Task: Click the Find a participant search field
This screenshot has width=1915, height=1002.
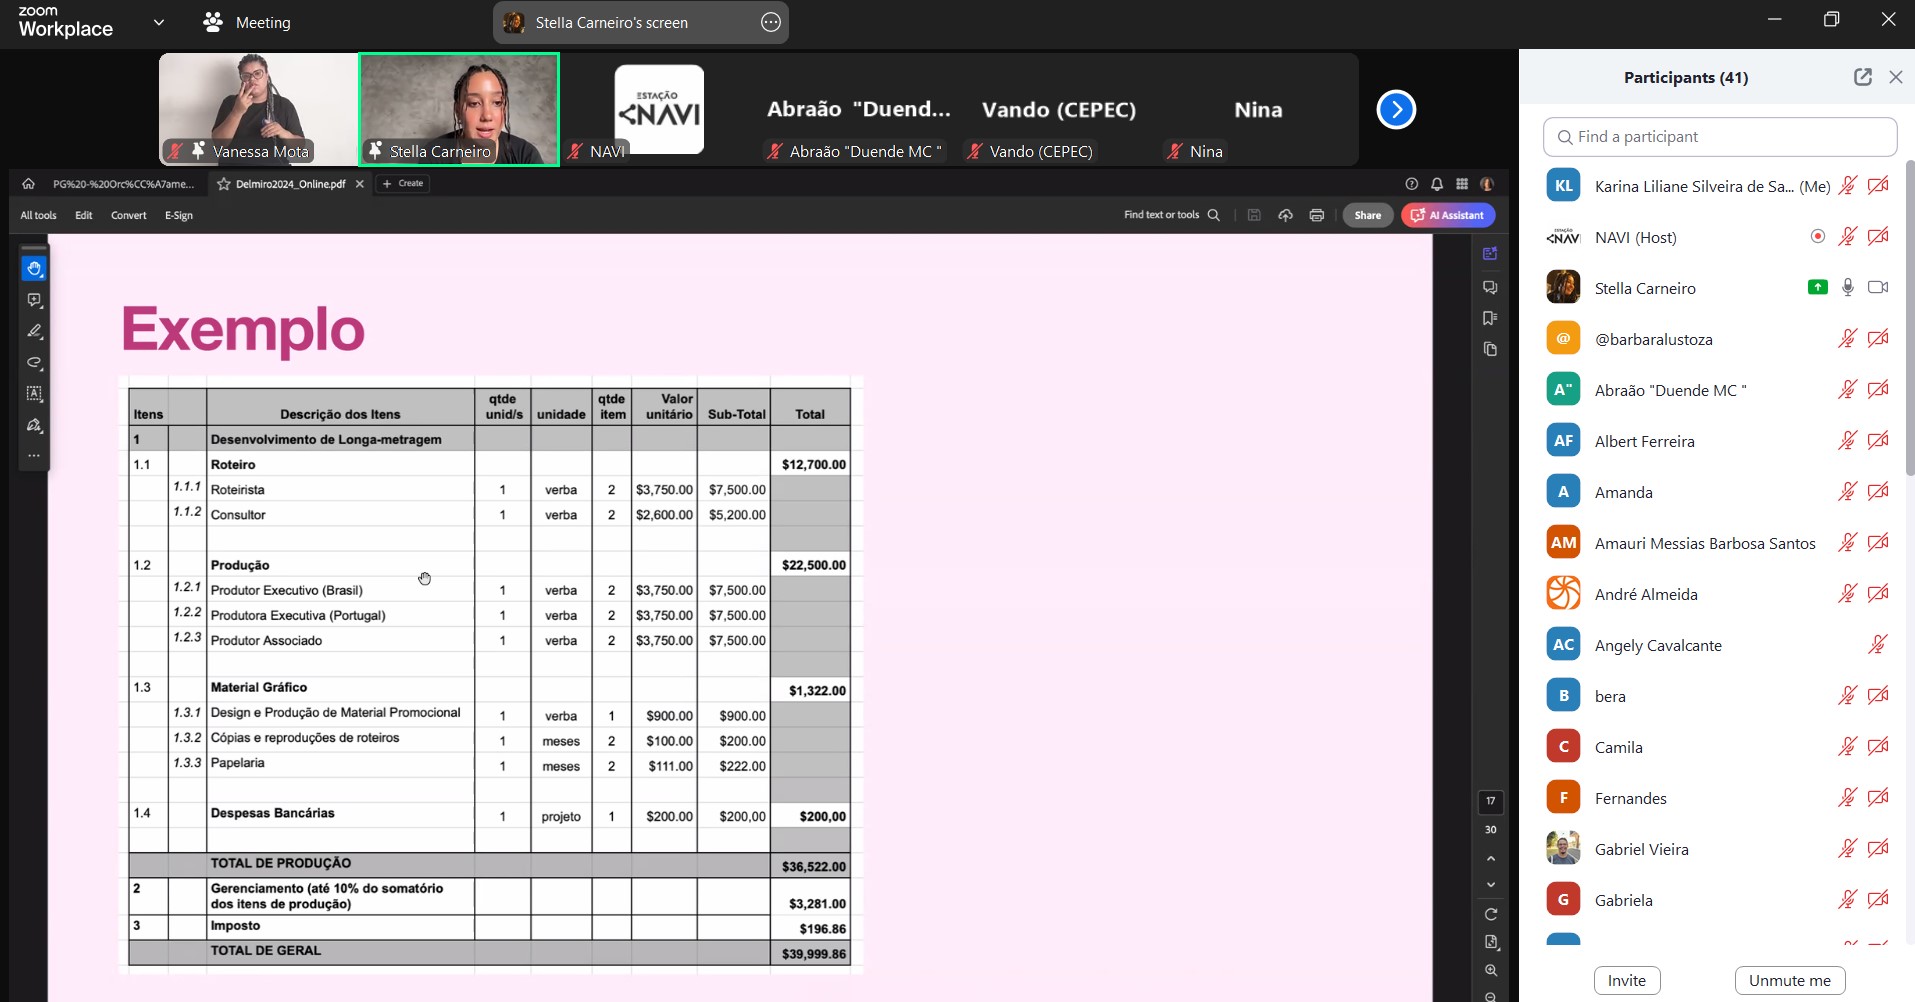Action: coord(1720,137)
